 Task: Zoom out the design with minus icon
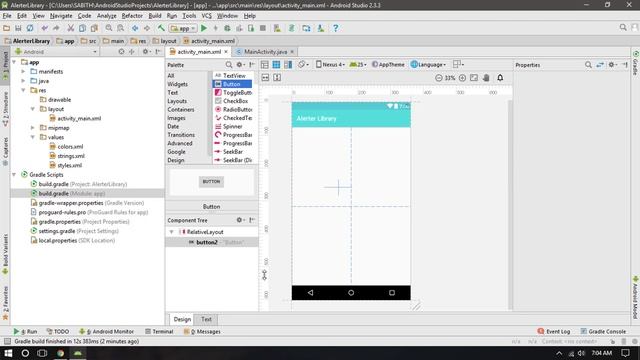(439, 78)
